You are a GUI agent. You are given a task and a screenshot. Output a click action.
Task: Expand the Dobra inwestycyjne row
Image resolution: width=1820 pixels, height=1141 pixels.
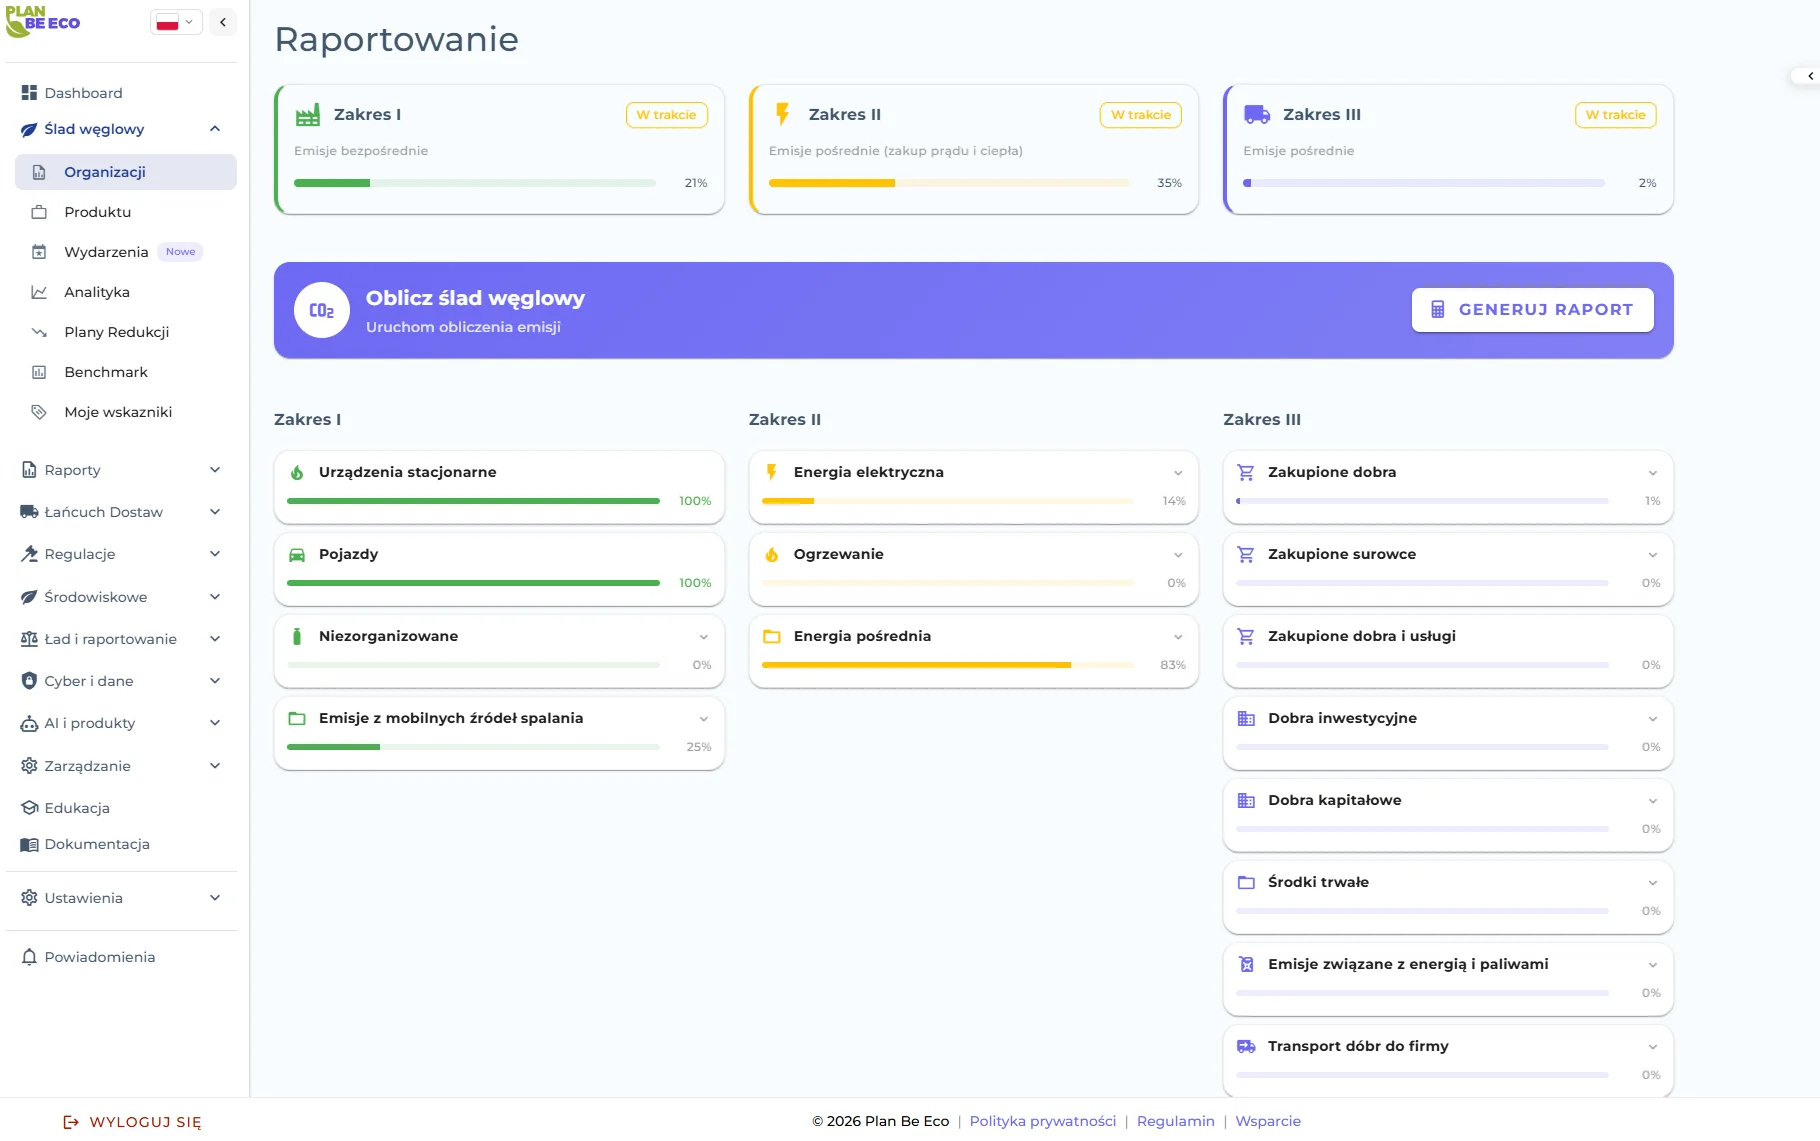tap(1652, 719)
